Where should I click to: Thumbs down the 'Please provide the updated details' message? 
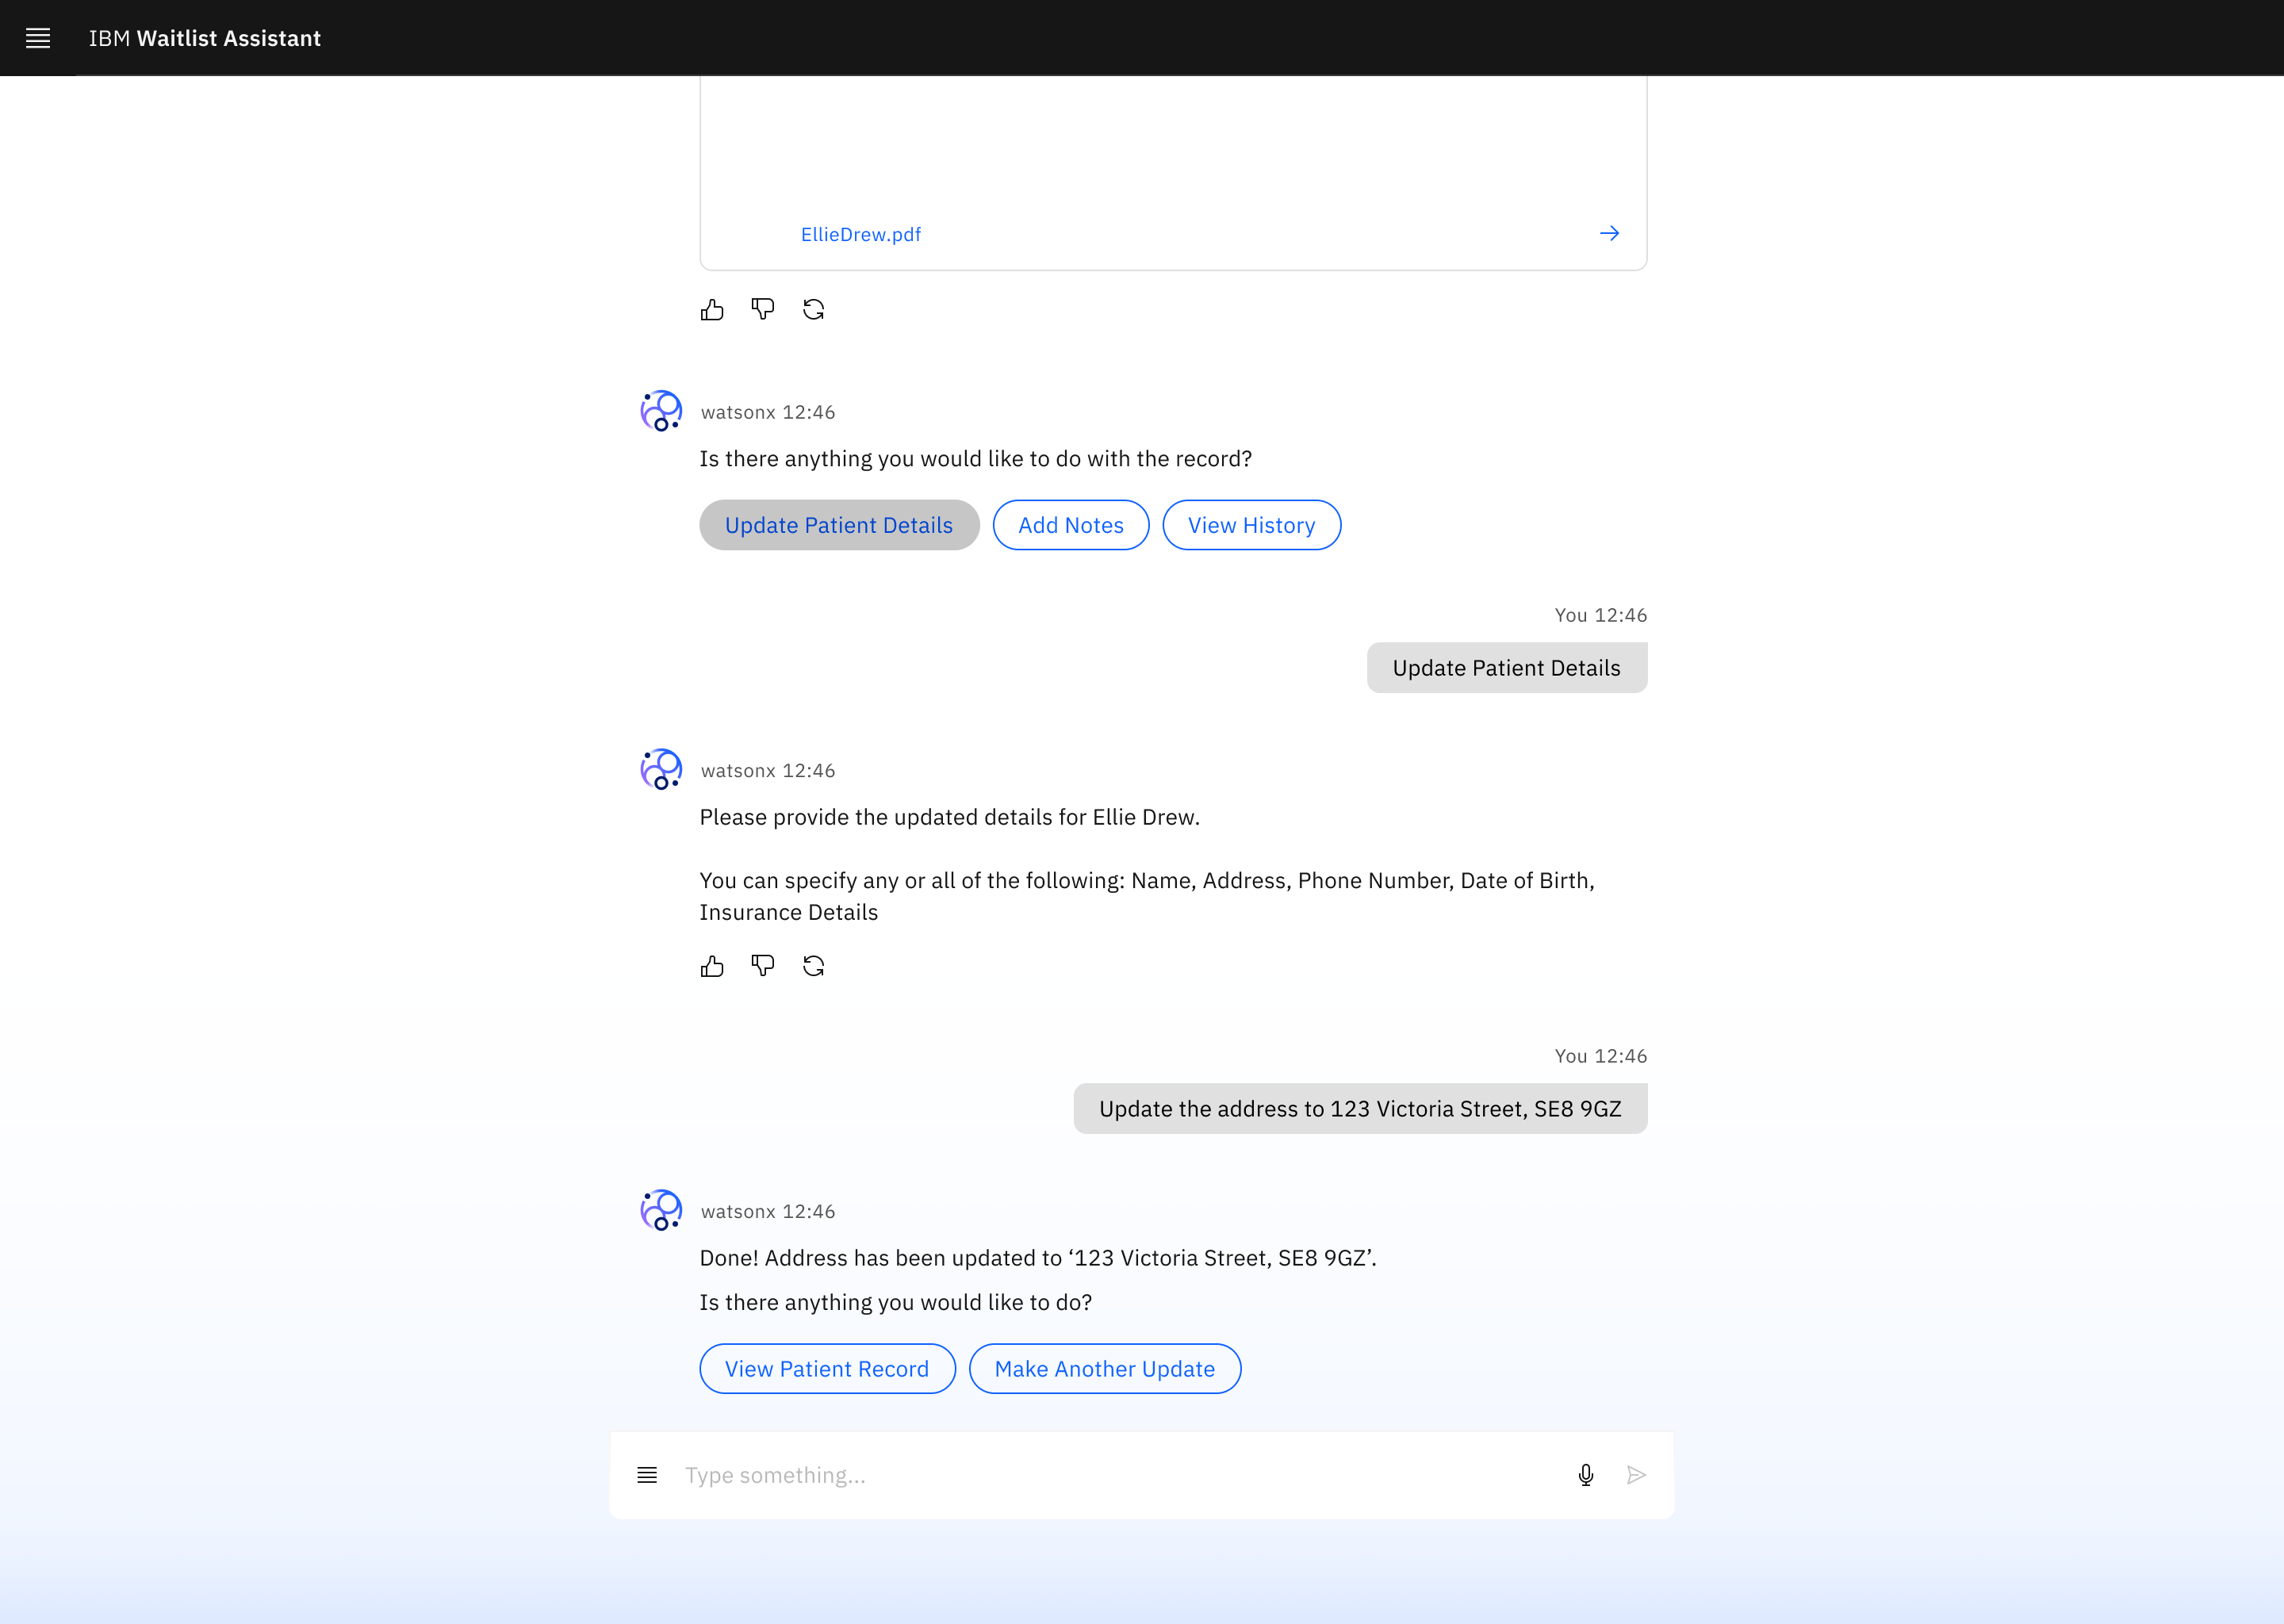point(763,966)
